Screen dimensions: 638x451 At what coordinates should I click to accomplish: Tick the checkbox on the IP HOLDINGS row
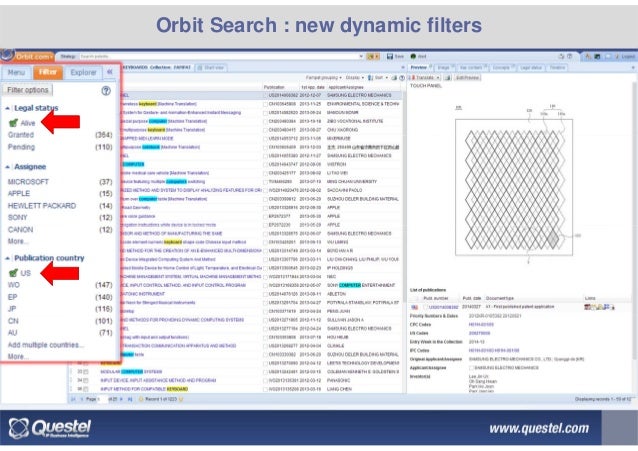(265, 268)
